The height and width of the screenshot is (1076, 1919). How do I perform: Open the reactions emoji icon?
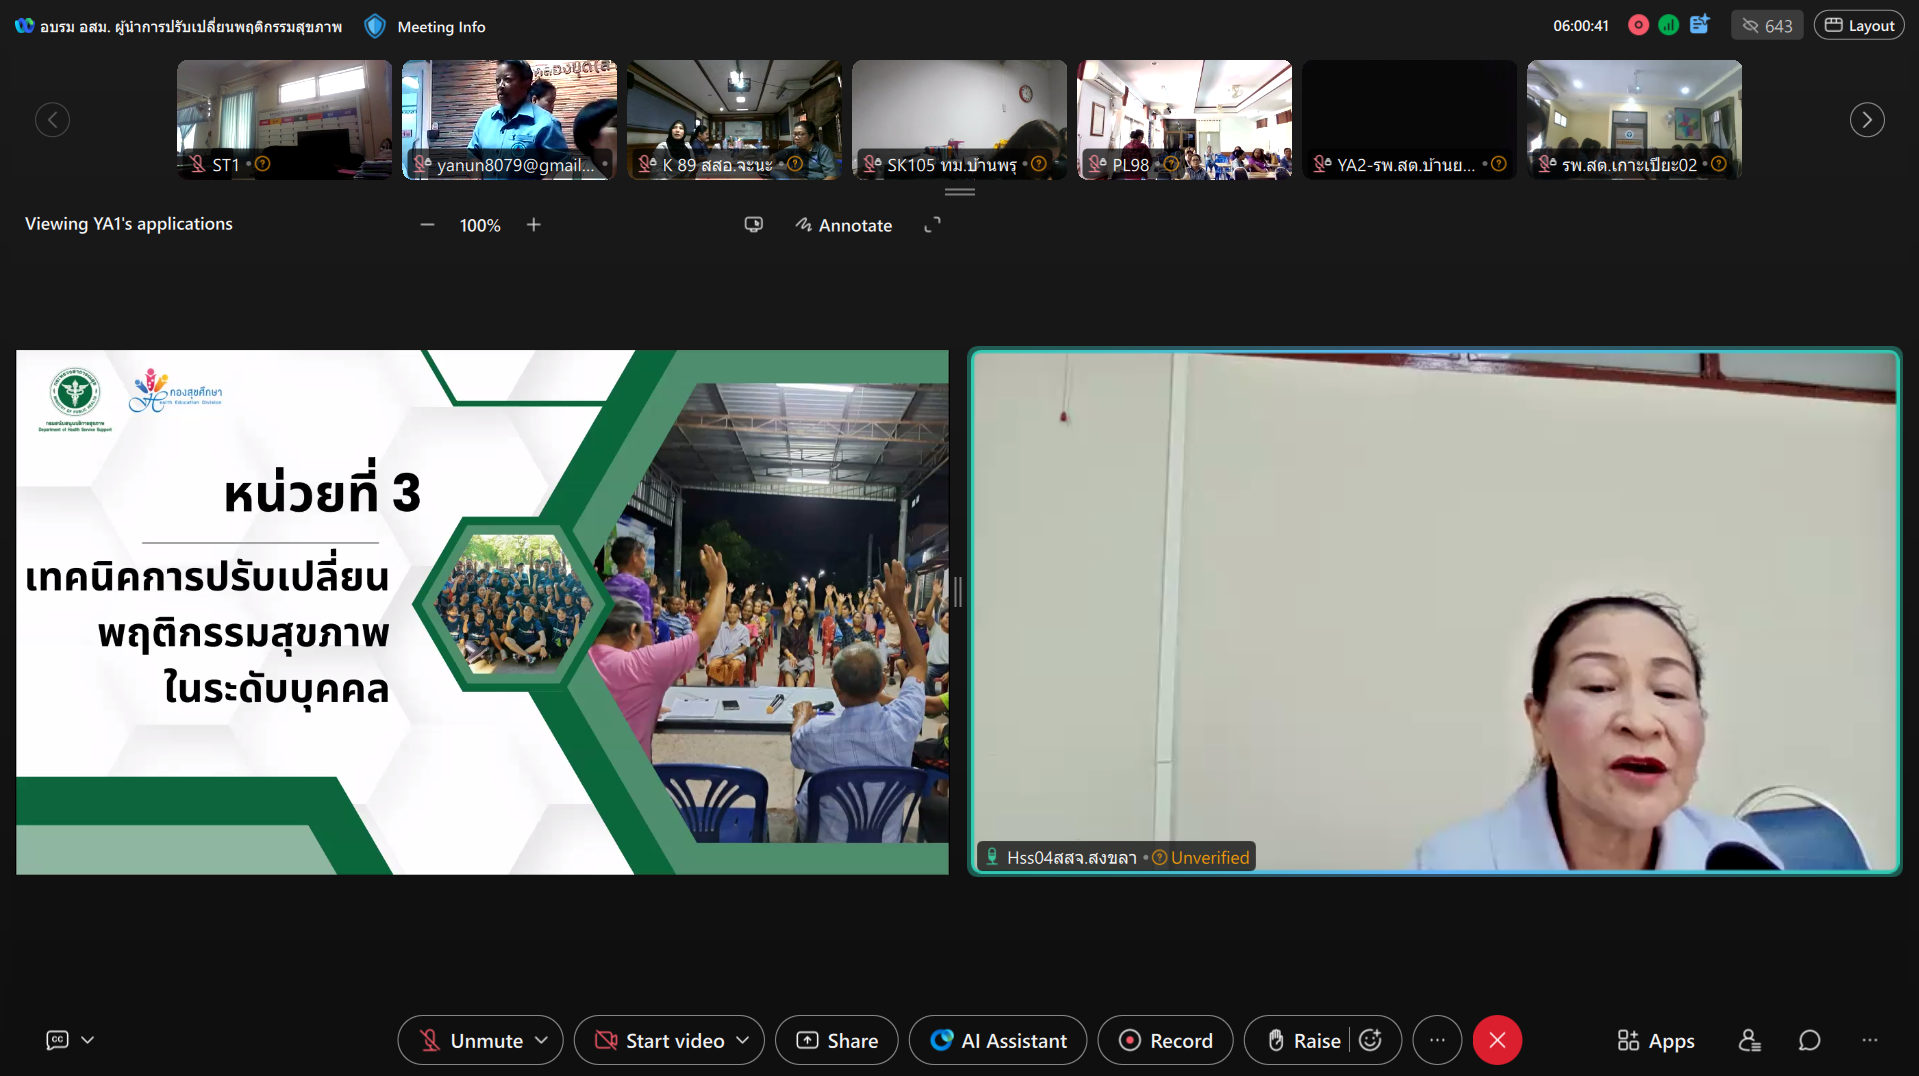pyautogui.click(x=1371, y=1040)
